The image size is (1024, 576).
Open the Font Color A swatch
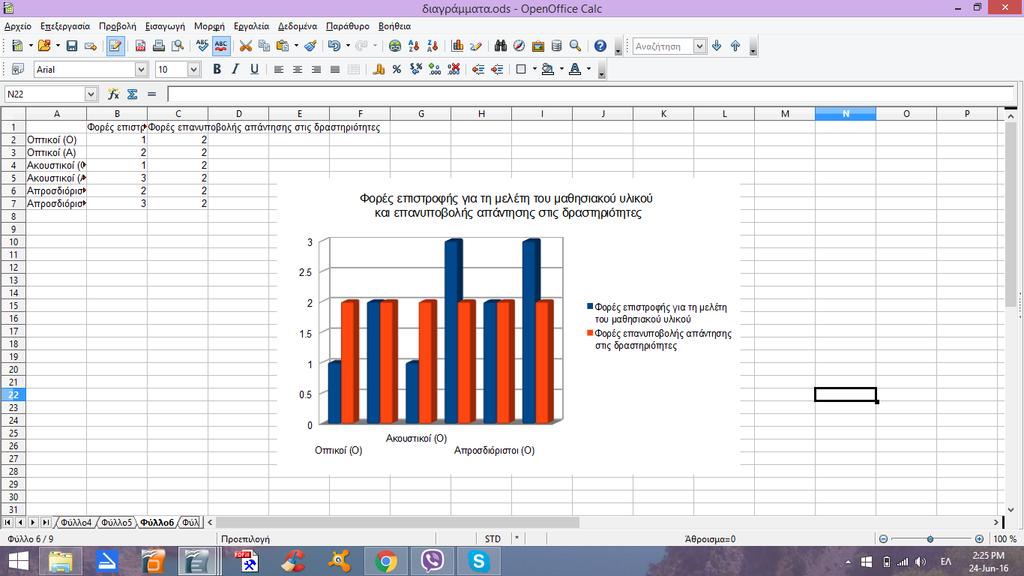575,69
